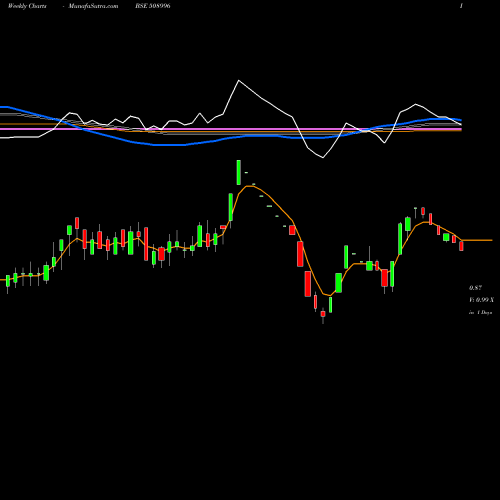
Task: Click the tallest green candle at chart peak
Action: click(x=239, y=172)
